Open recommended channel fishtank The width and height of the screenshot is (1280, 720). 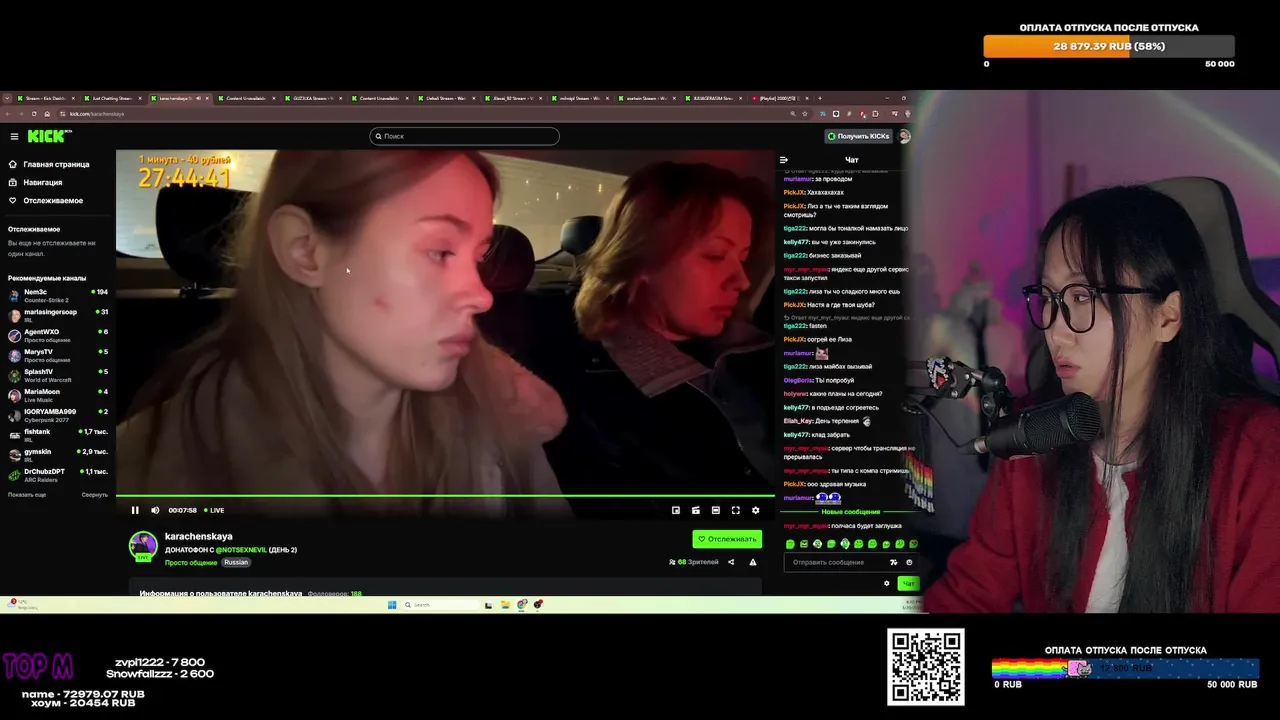point(58,435)
